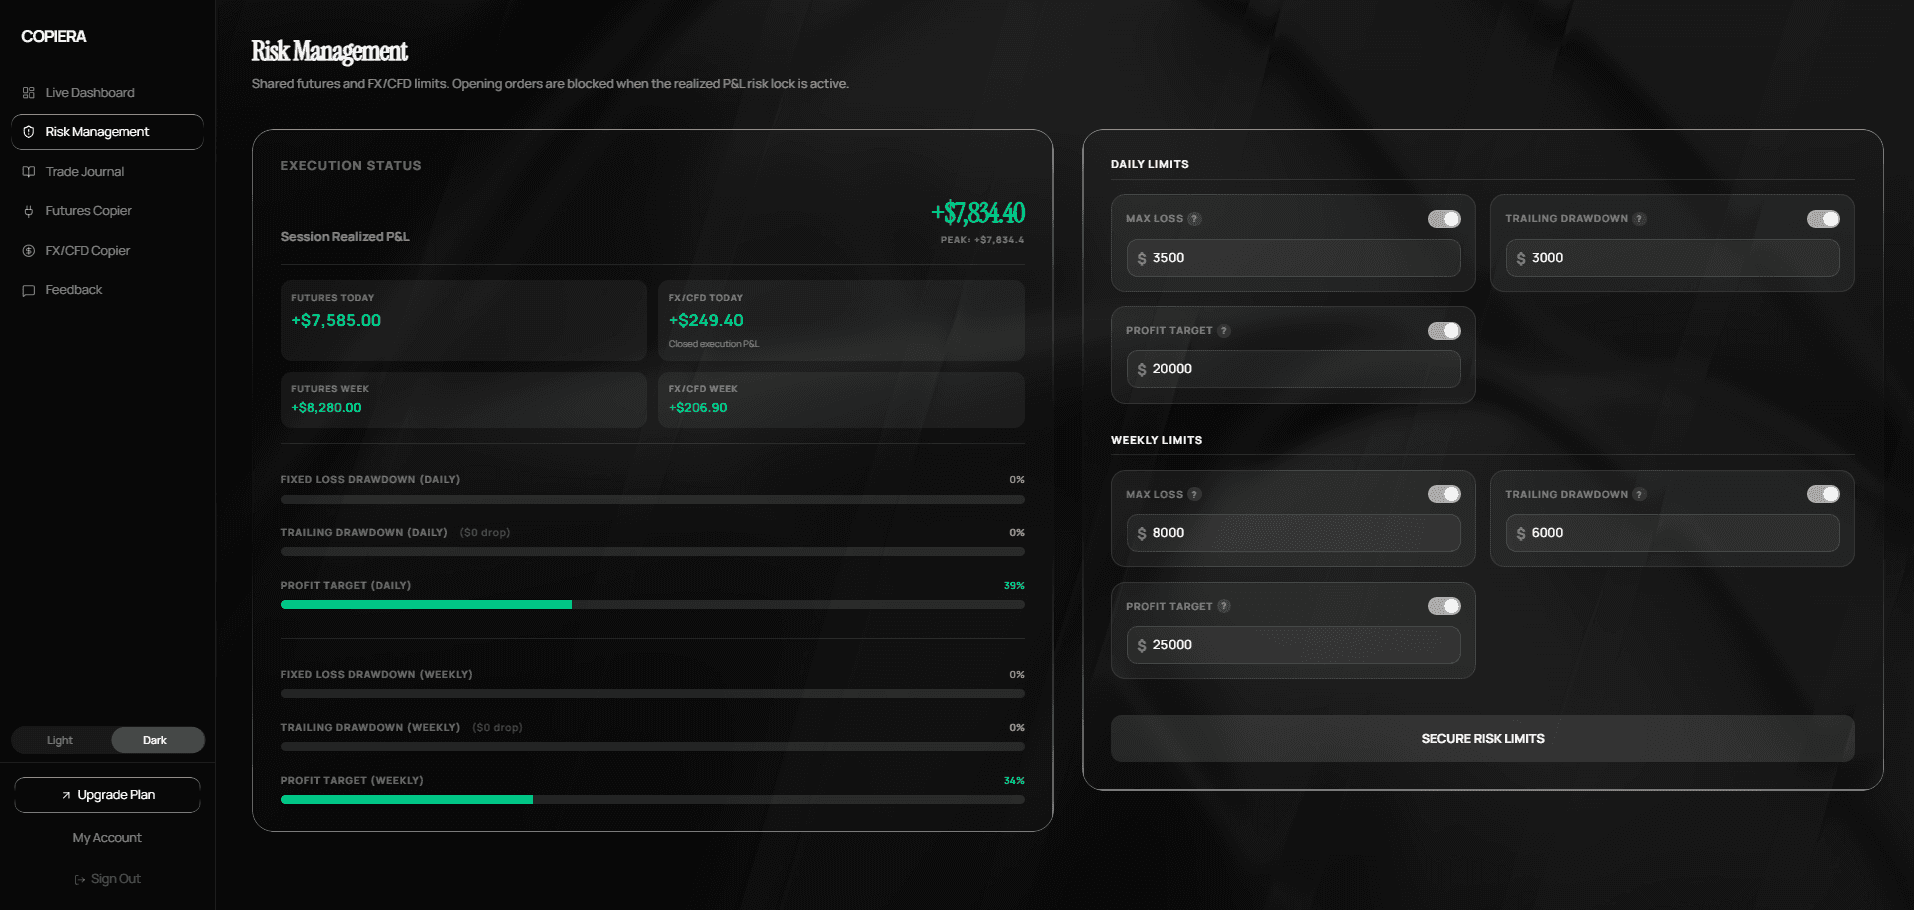
Task: Click help icon beside weekly Trailing Drawdown
Action: [x=1639, y=495]
